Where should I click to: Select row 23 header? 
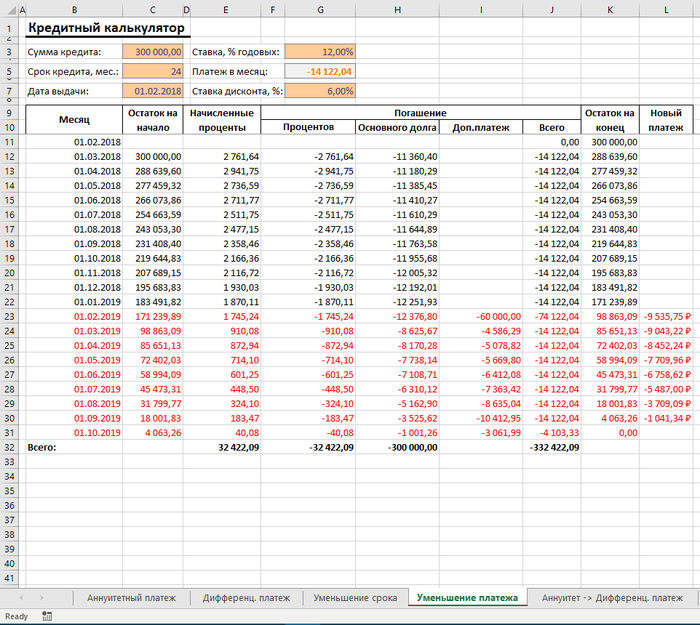pos(11,315)
